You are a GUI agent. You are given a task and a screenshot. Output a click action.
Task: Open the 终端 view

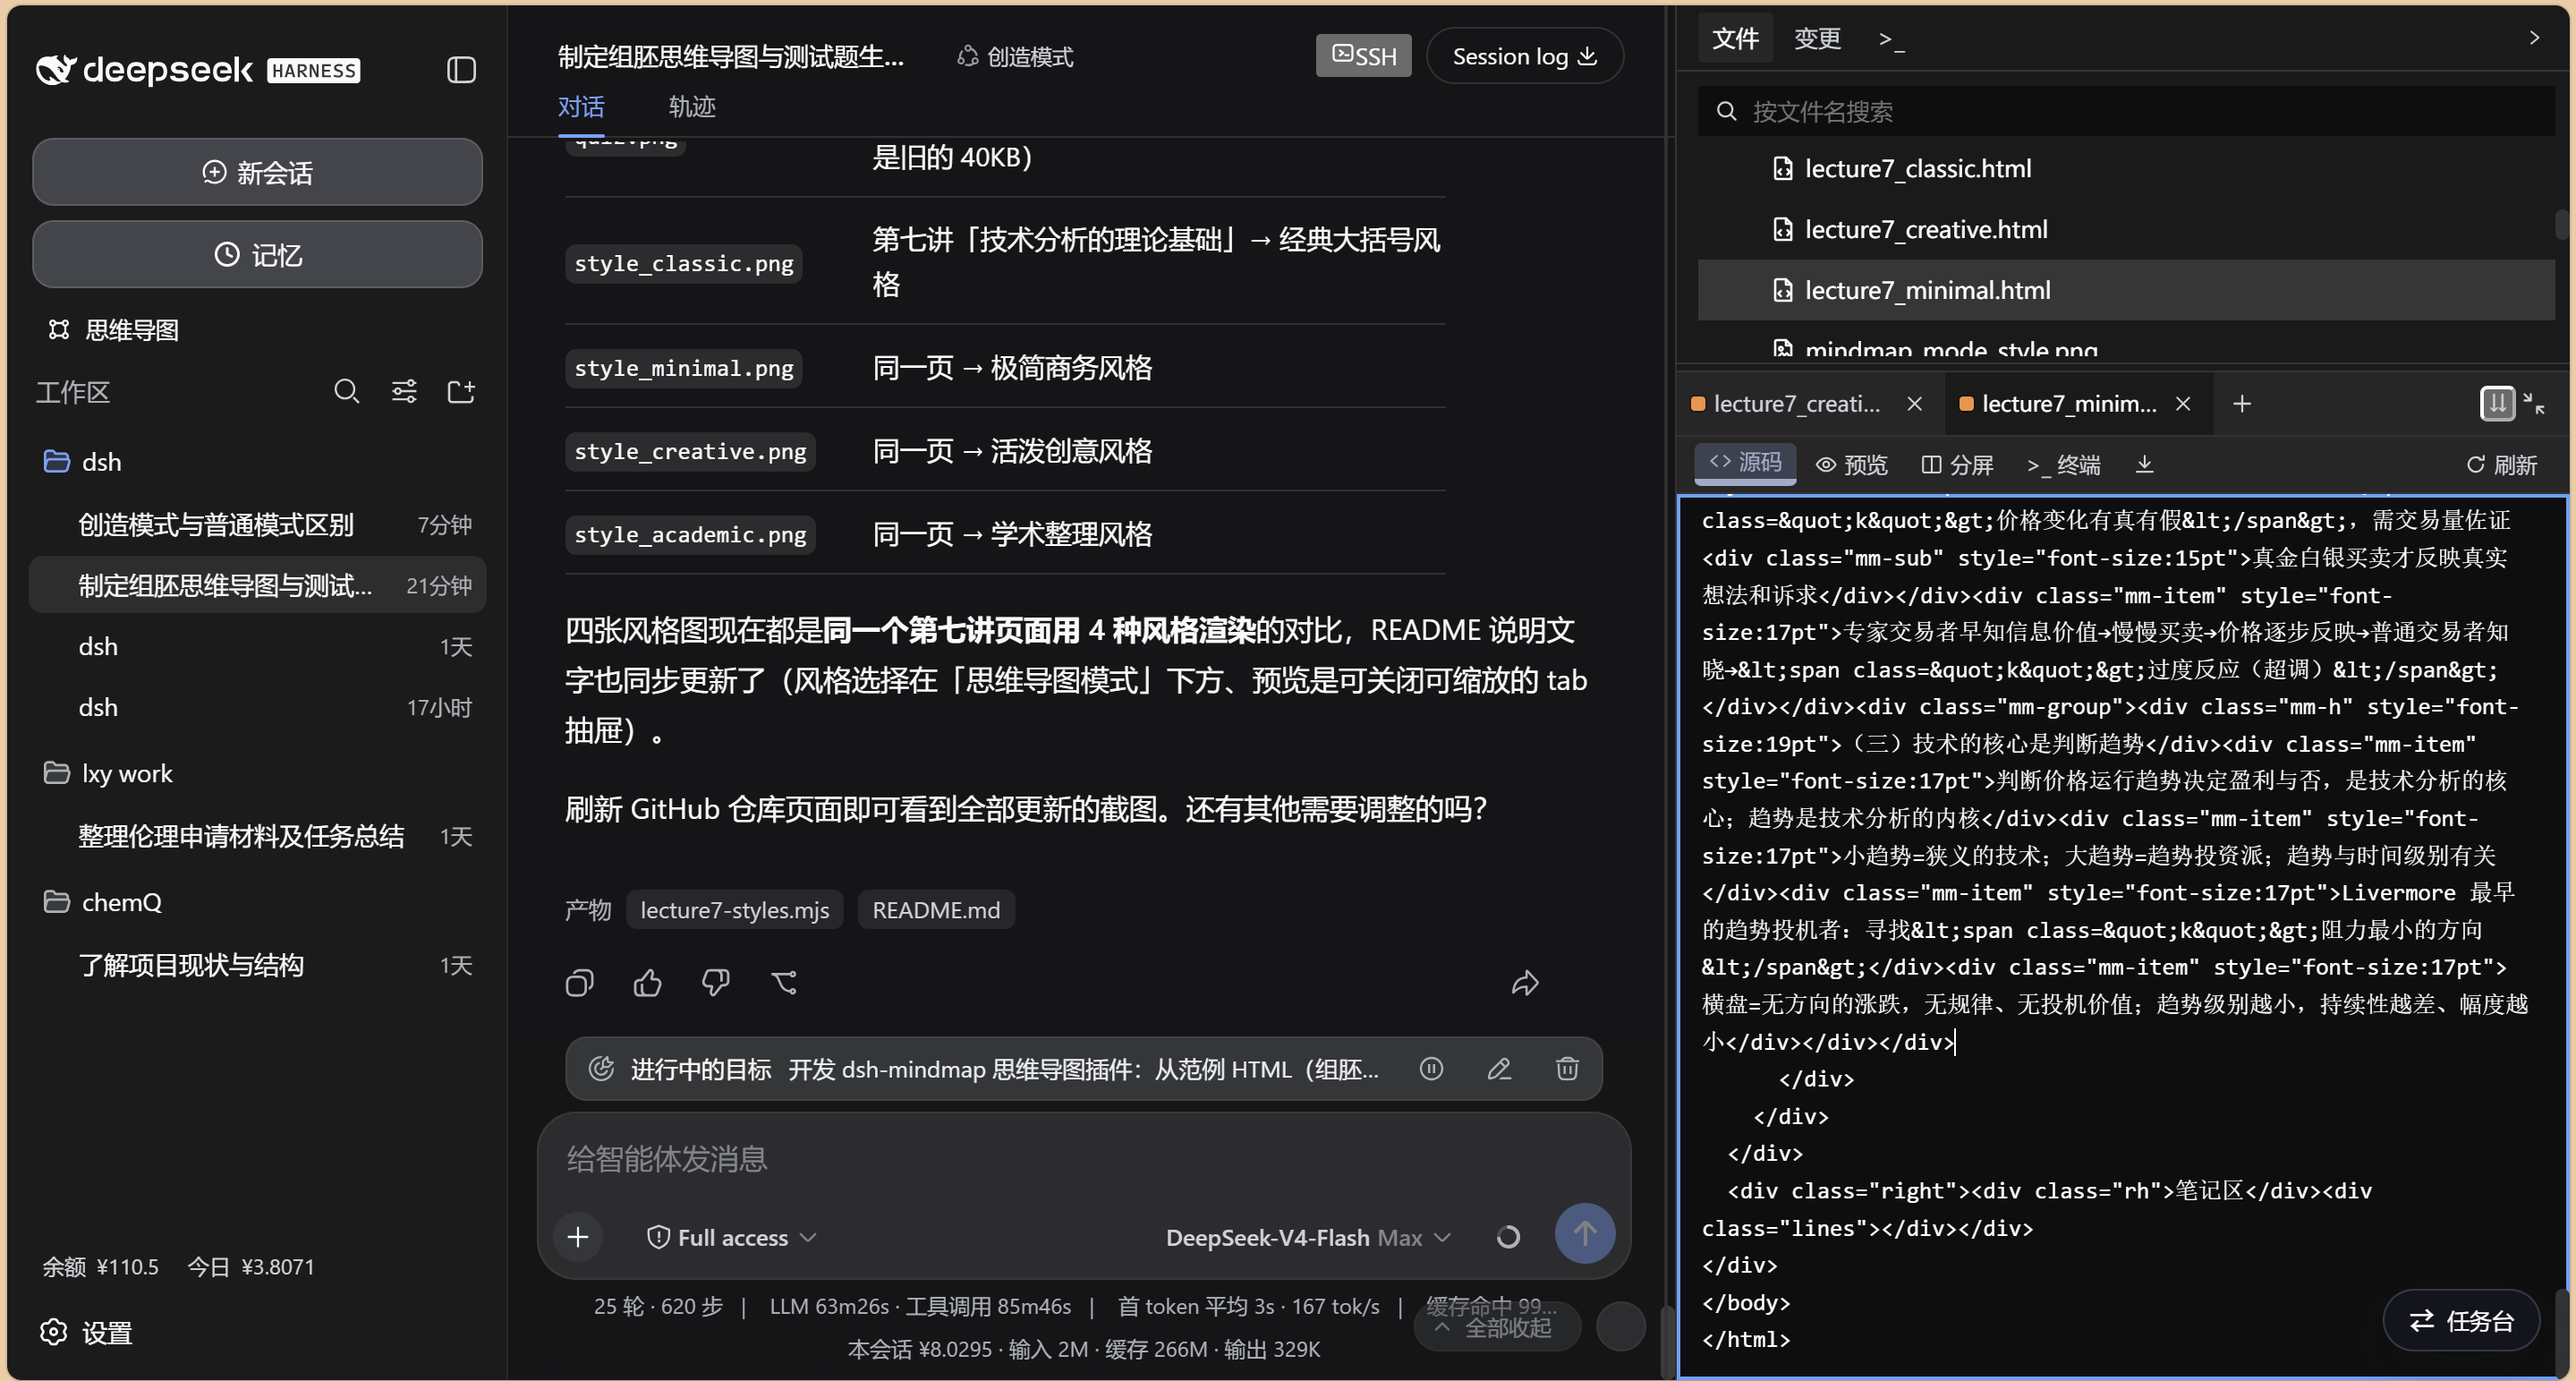pyautogui.click(x=2064, y=465)
